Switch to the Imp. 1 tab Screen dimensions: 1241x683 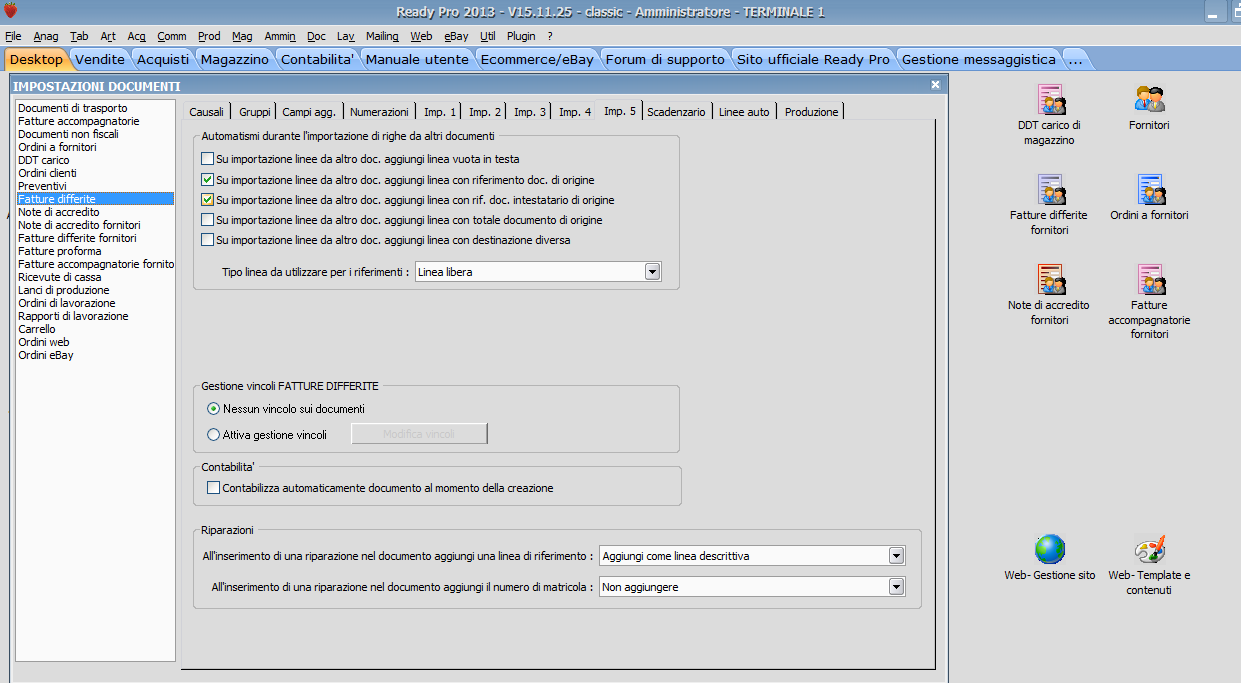click(x=441, y=112)
